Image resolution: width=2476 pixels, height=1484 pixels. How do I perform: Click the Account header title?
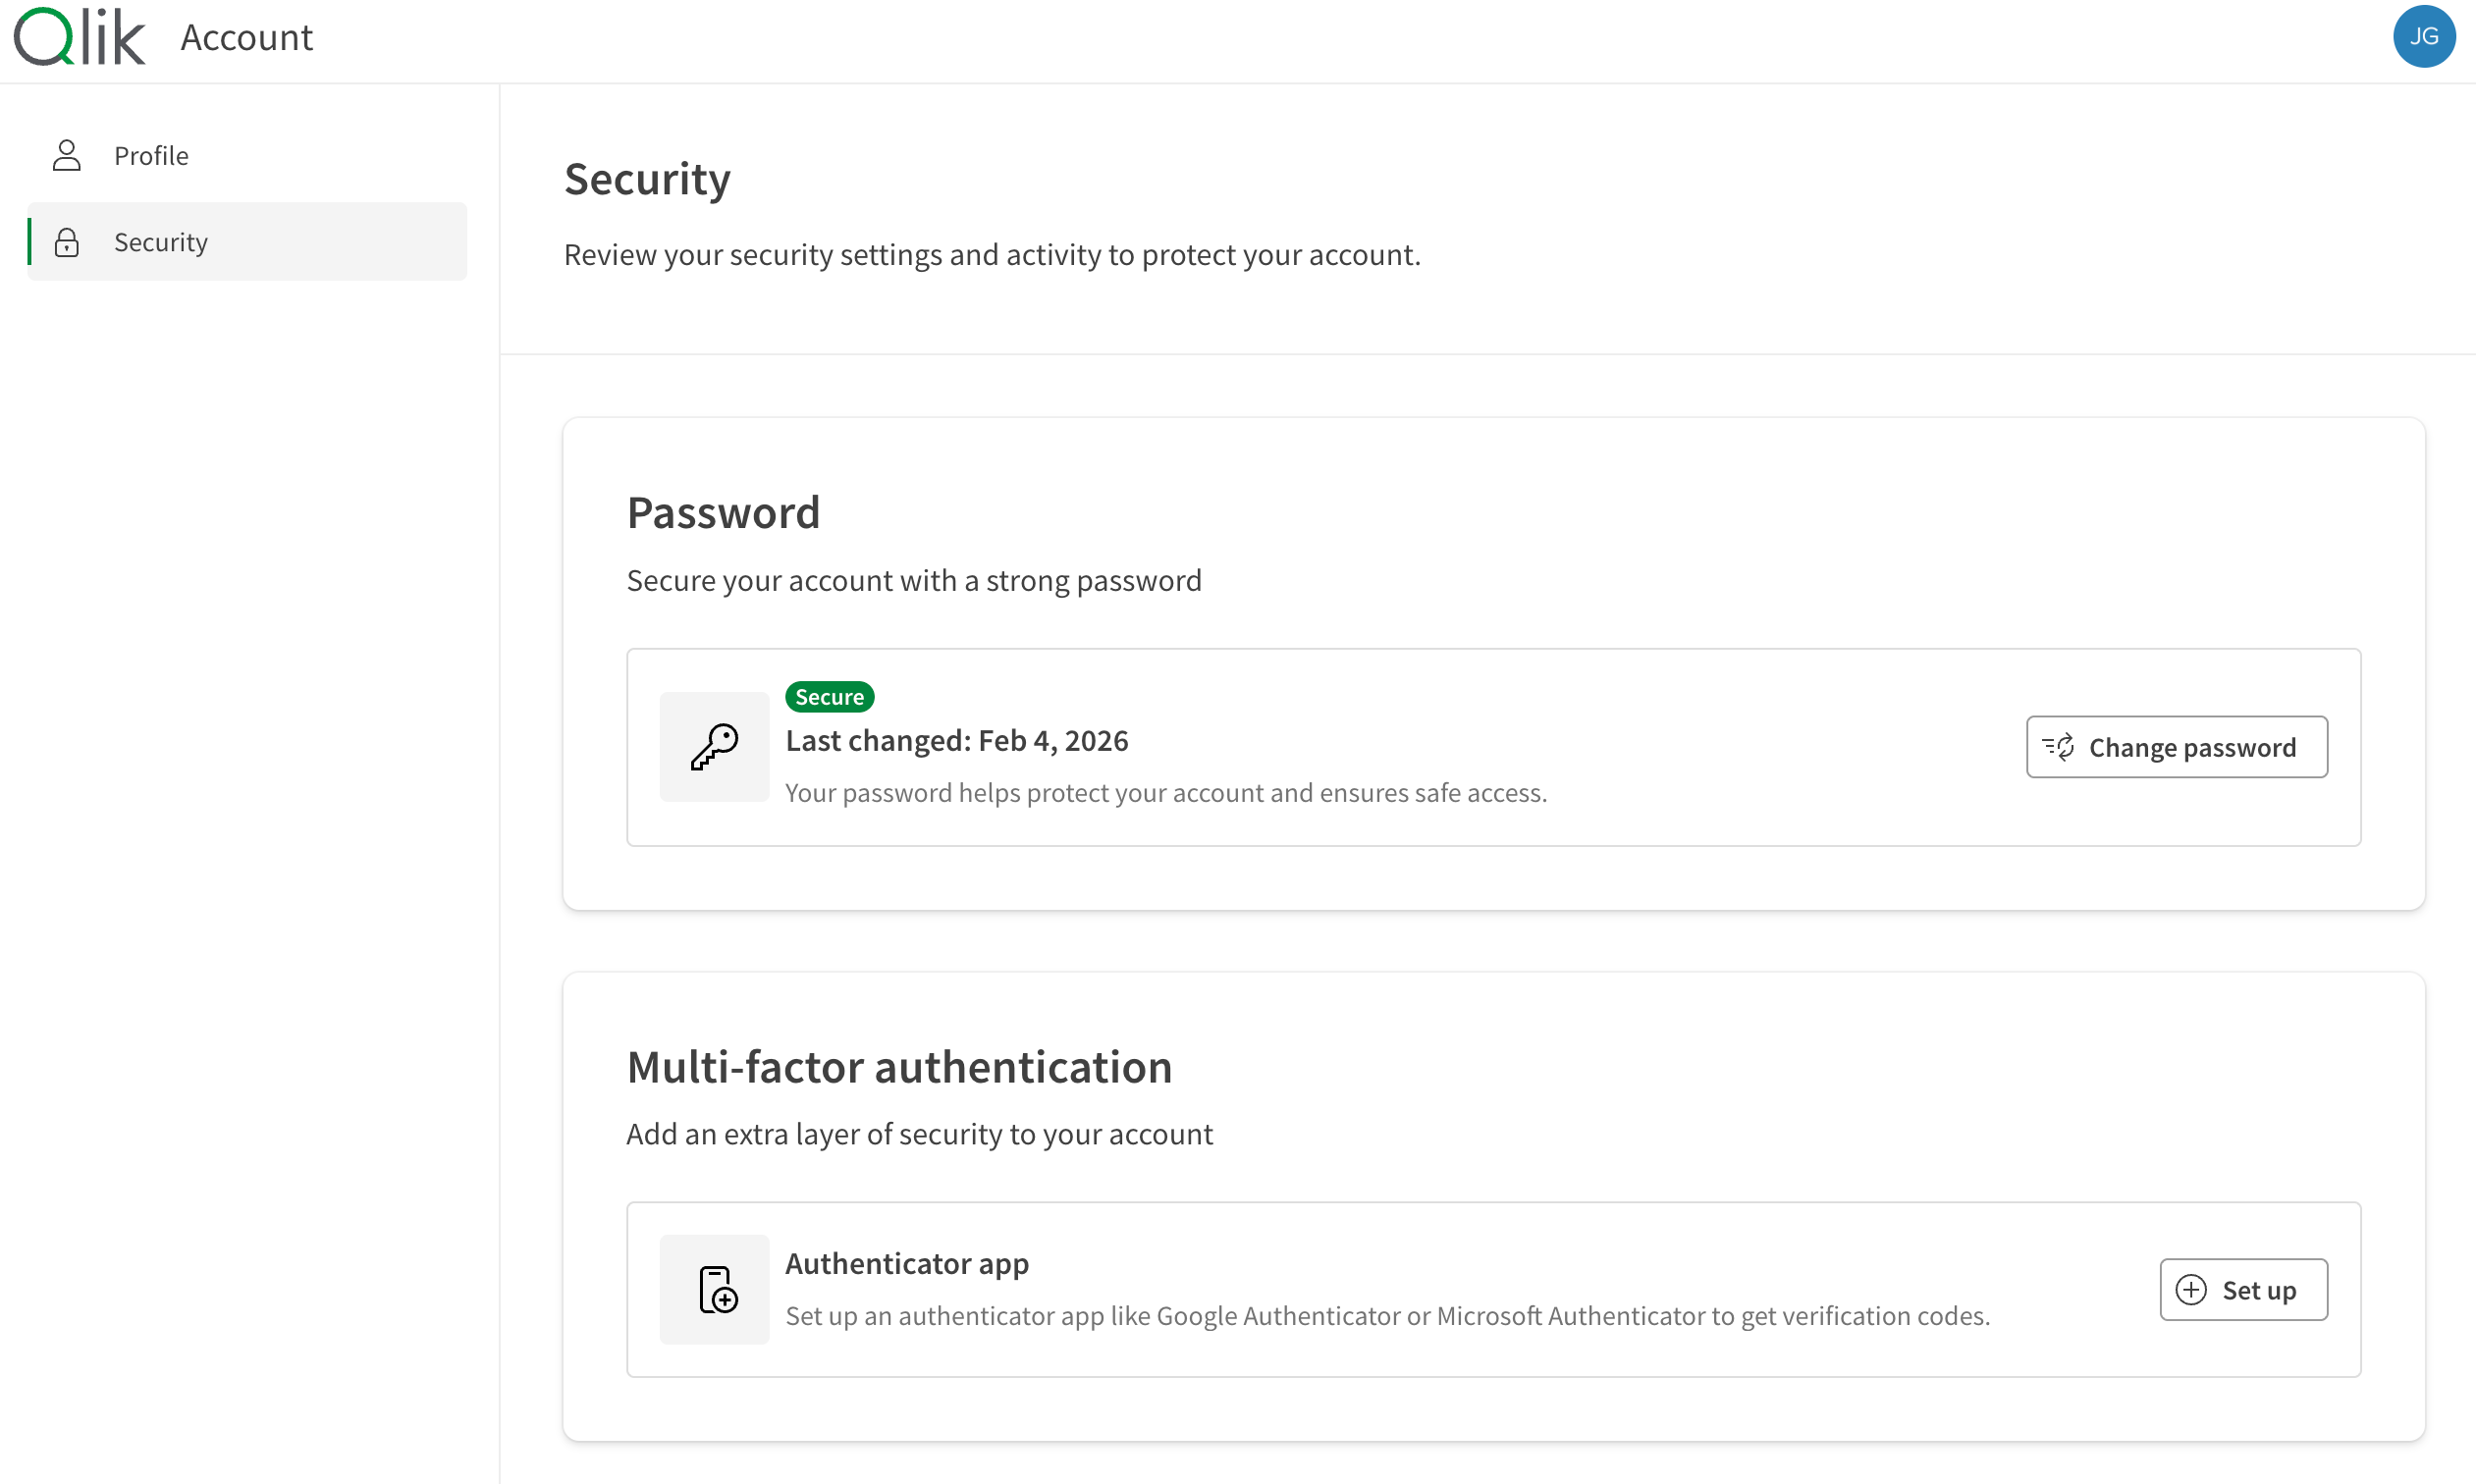(246, 36)
